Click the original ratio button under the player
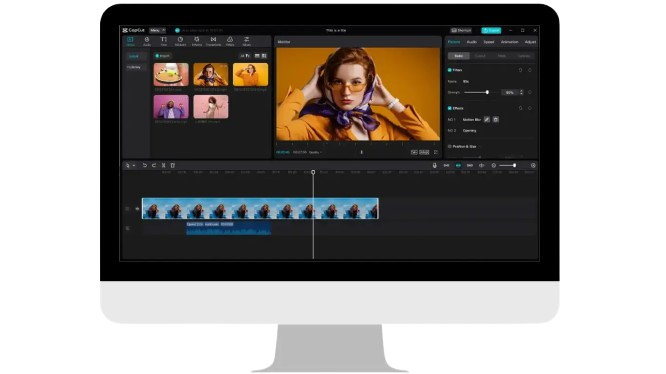This screenshot has height=374, width=666. click(424, 152)
